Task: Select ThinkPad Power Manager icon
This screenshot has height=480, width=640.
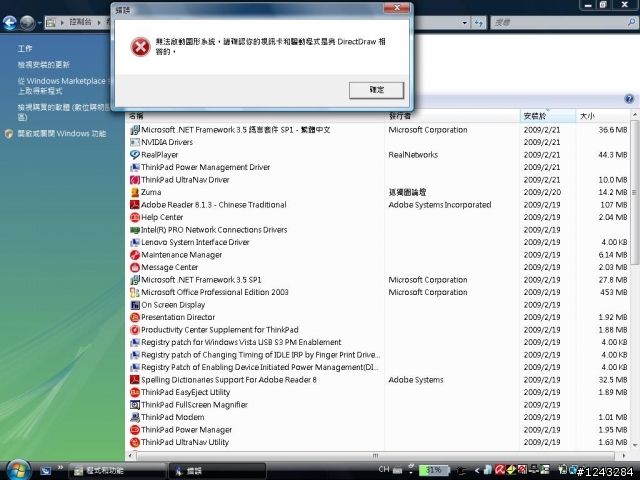Action: (x=134, y=430)
